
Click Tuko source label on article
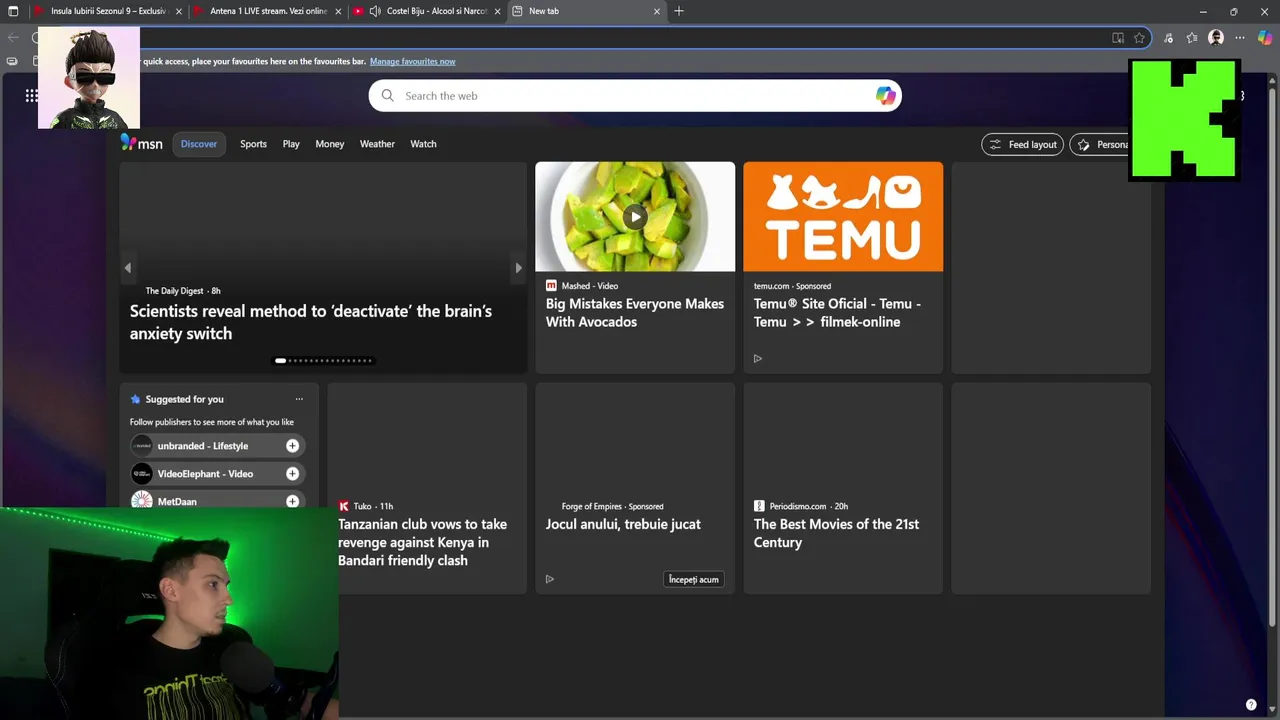coord(362,506)
